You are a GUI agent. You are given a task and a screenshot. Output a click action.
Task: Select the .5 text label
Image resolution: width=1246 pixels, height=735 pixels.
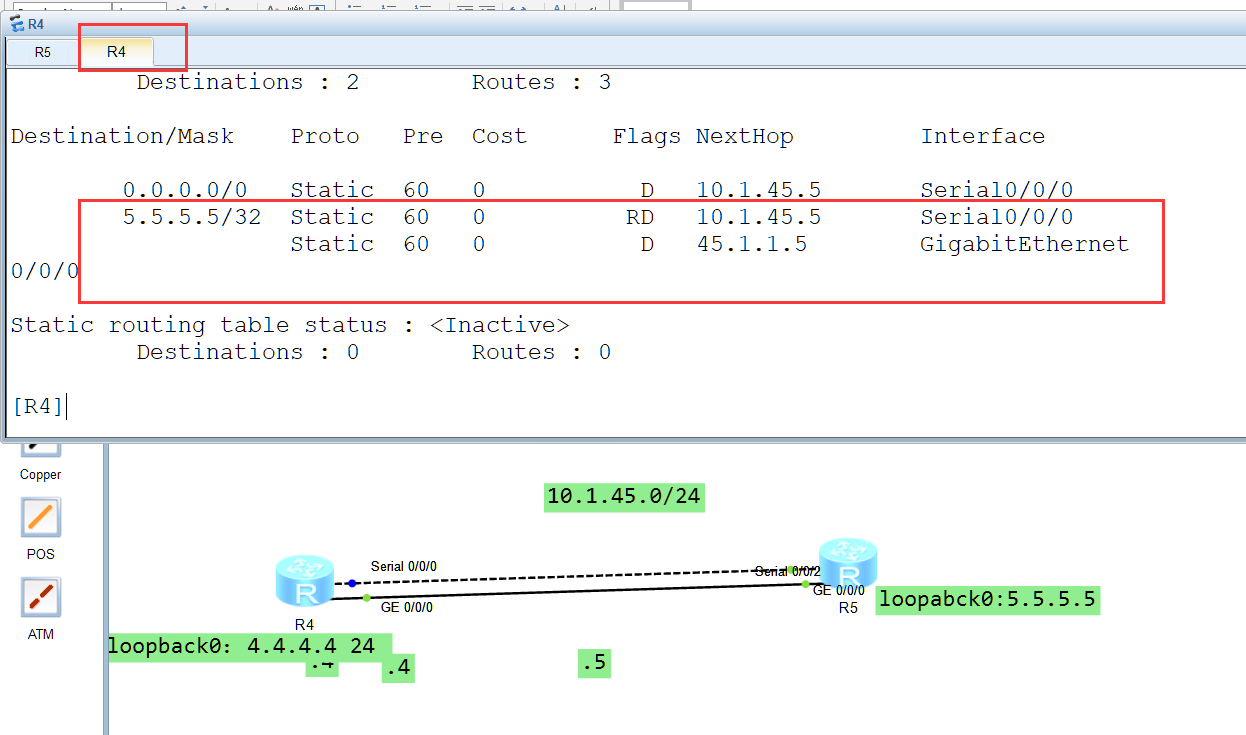pos(593,663)
